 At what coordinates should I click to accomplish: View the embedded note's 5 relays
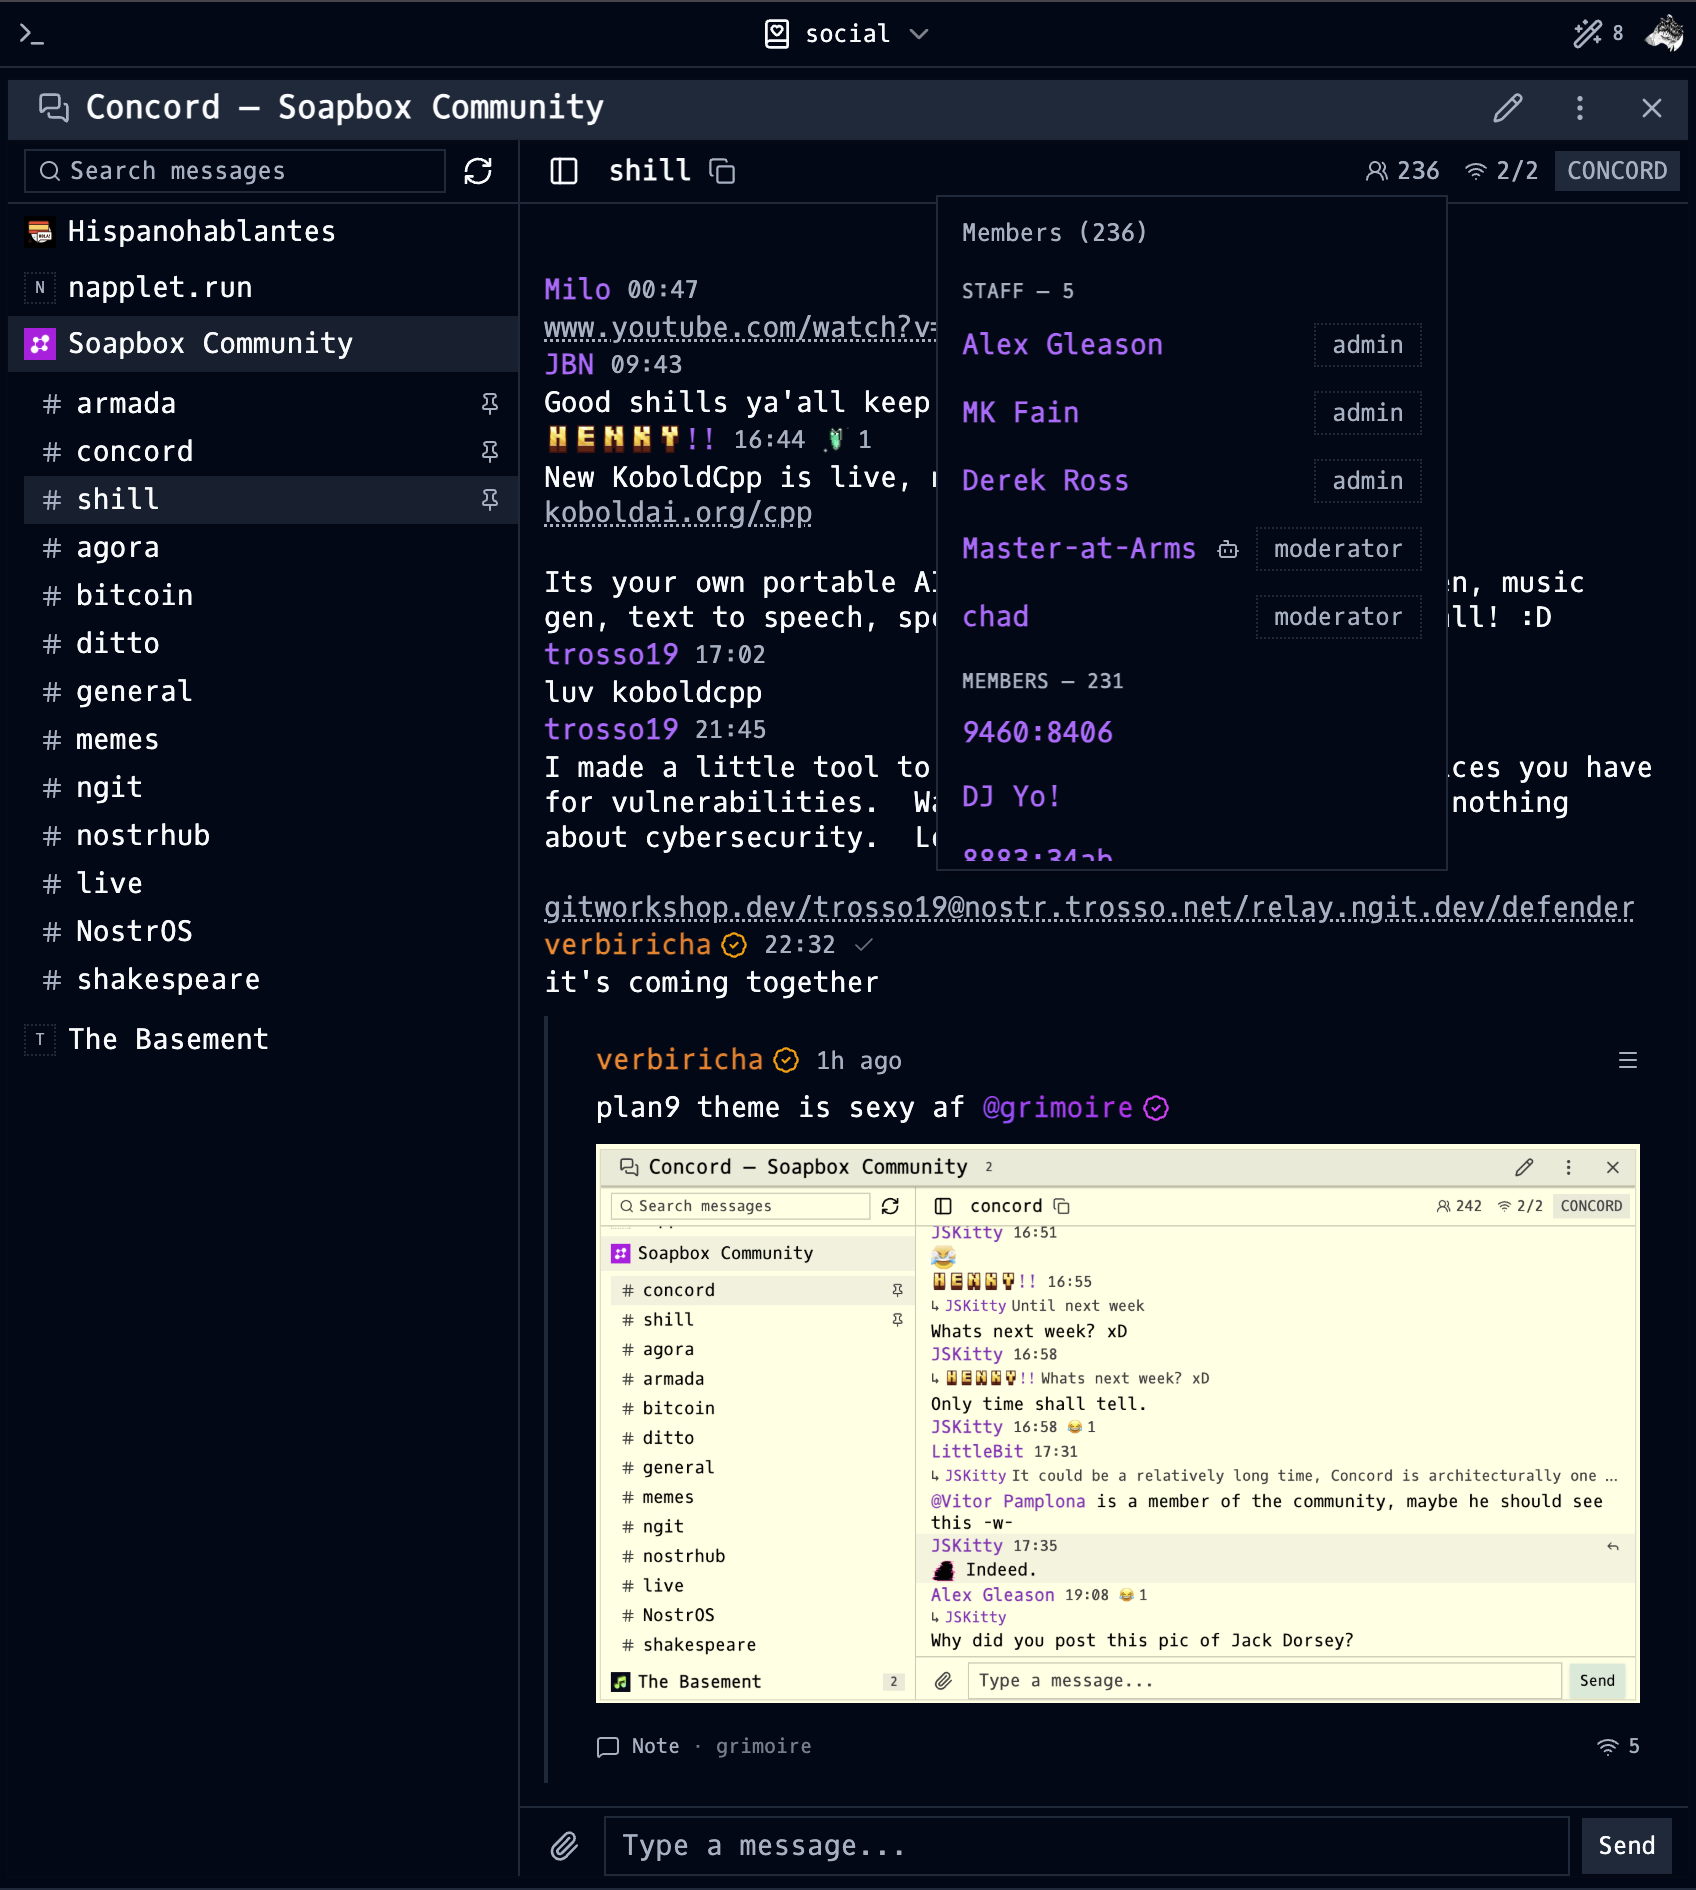(1618, 1746)
